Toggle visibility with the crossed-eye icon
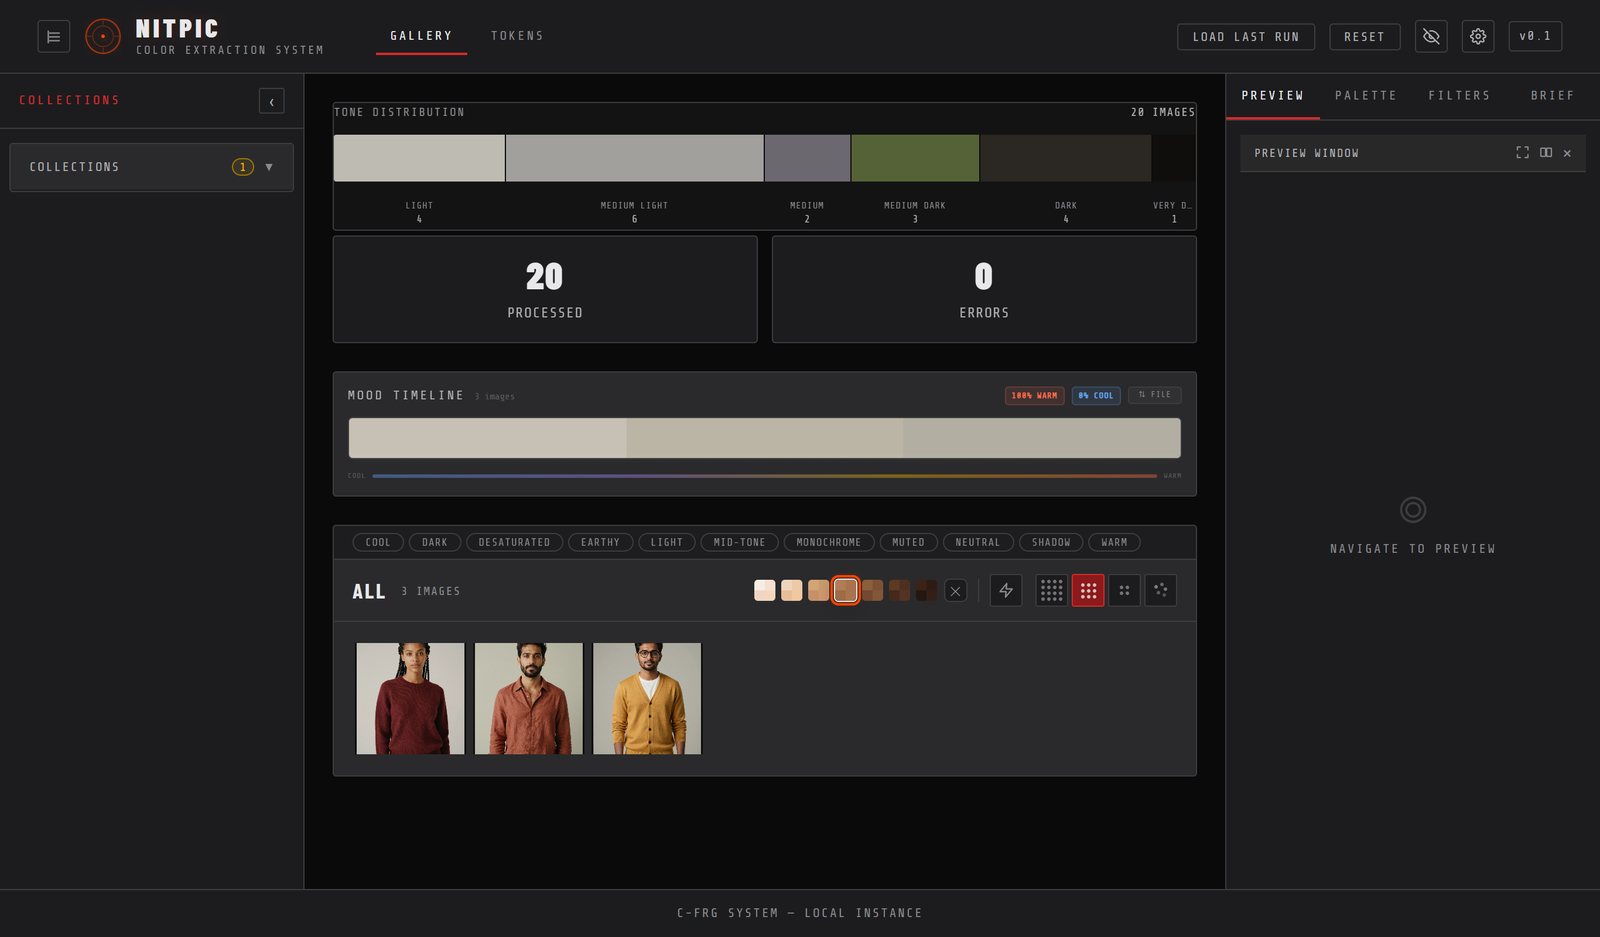 tap(1431, 37)
